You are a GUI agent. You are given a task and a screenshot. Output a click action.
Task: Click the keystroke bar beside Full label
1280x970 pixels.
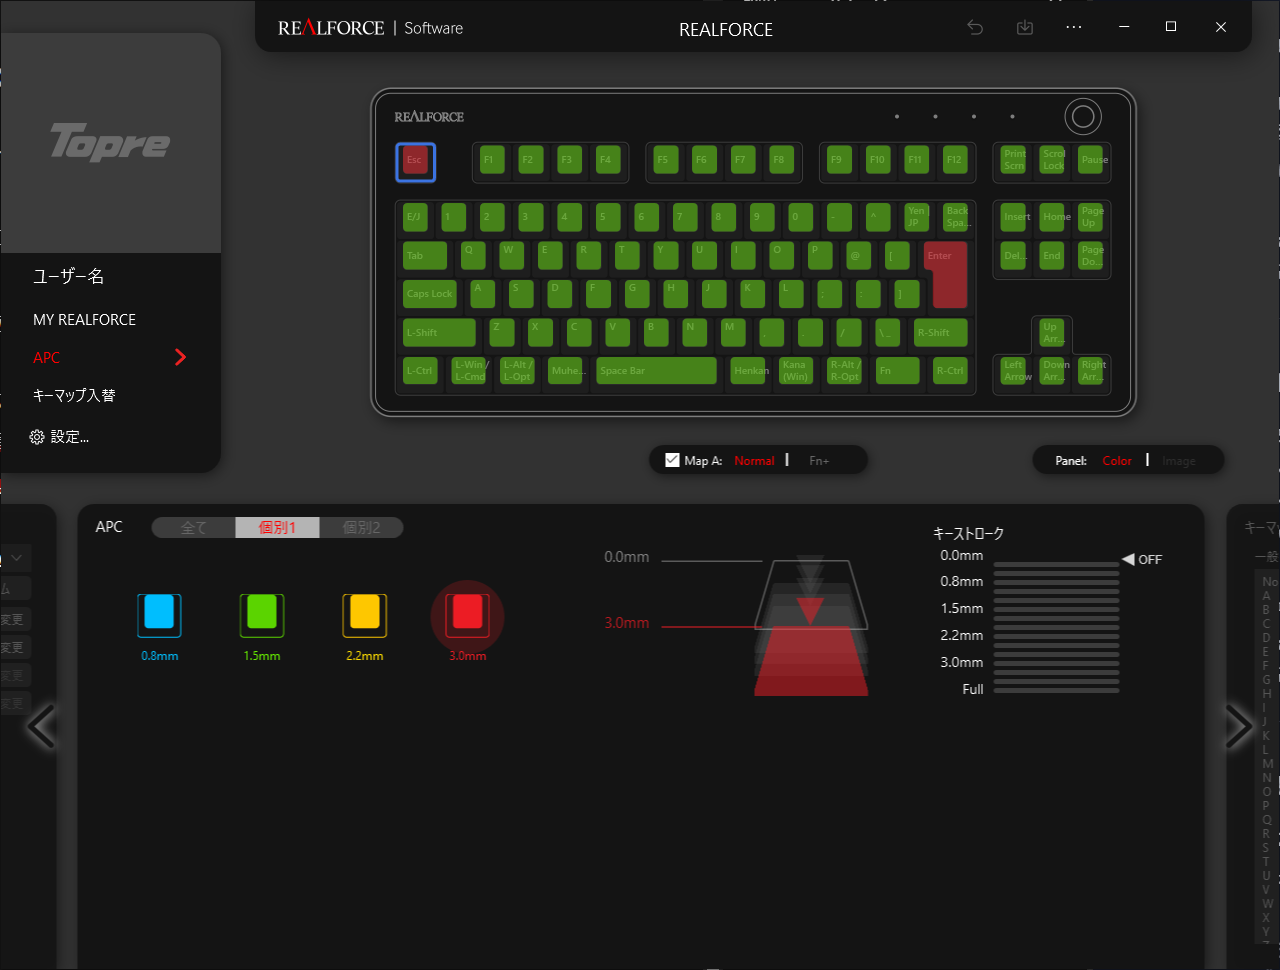click(x=1056, y=689)
